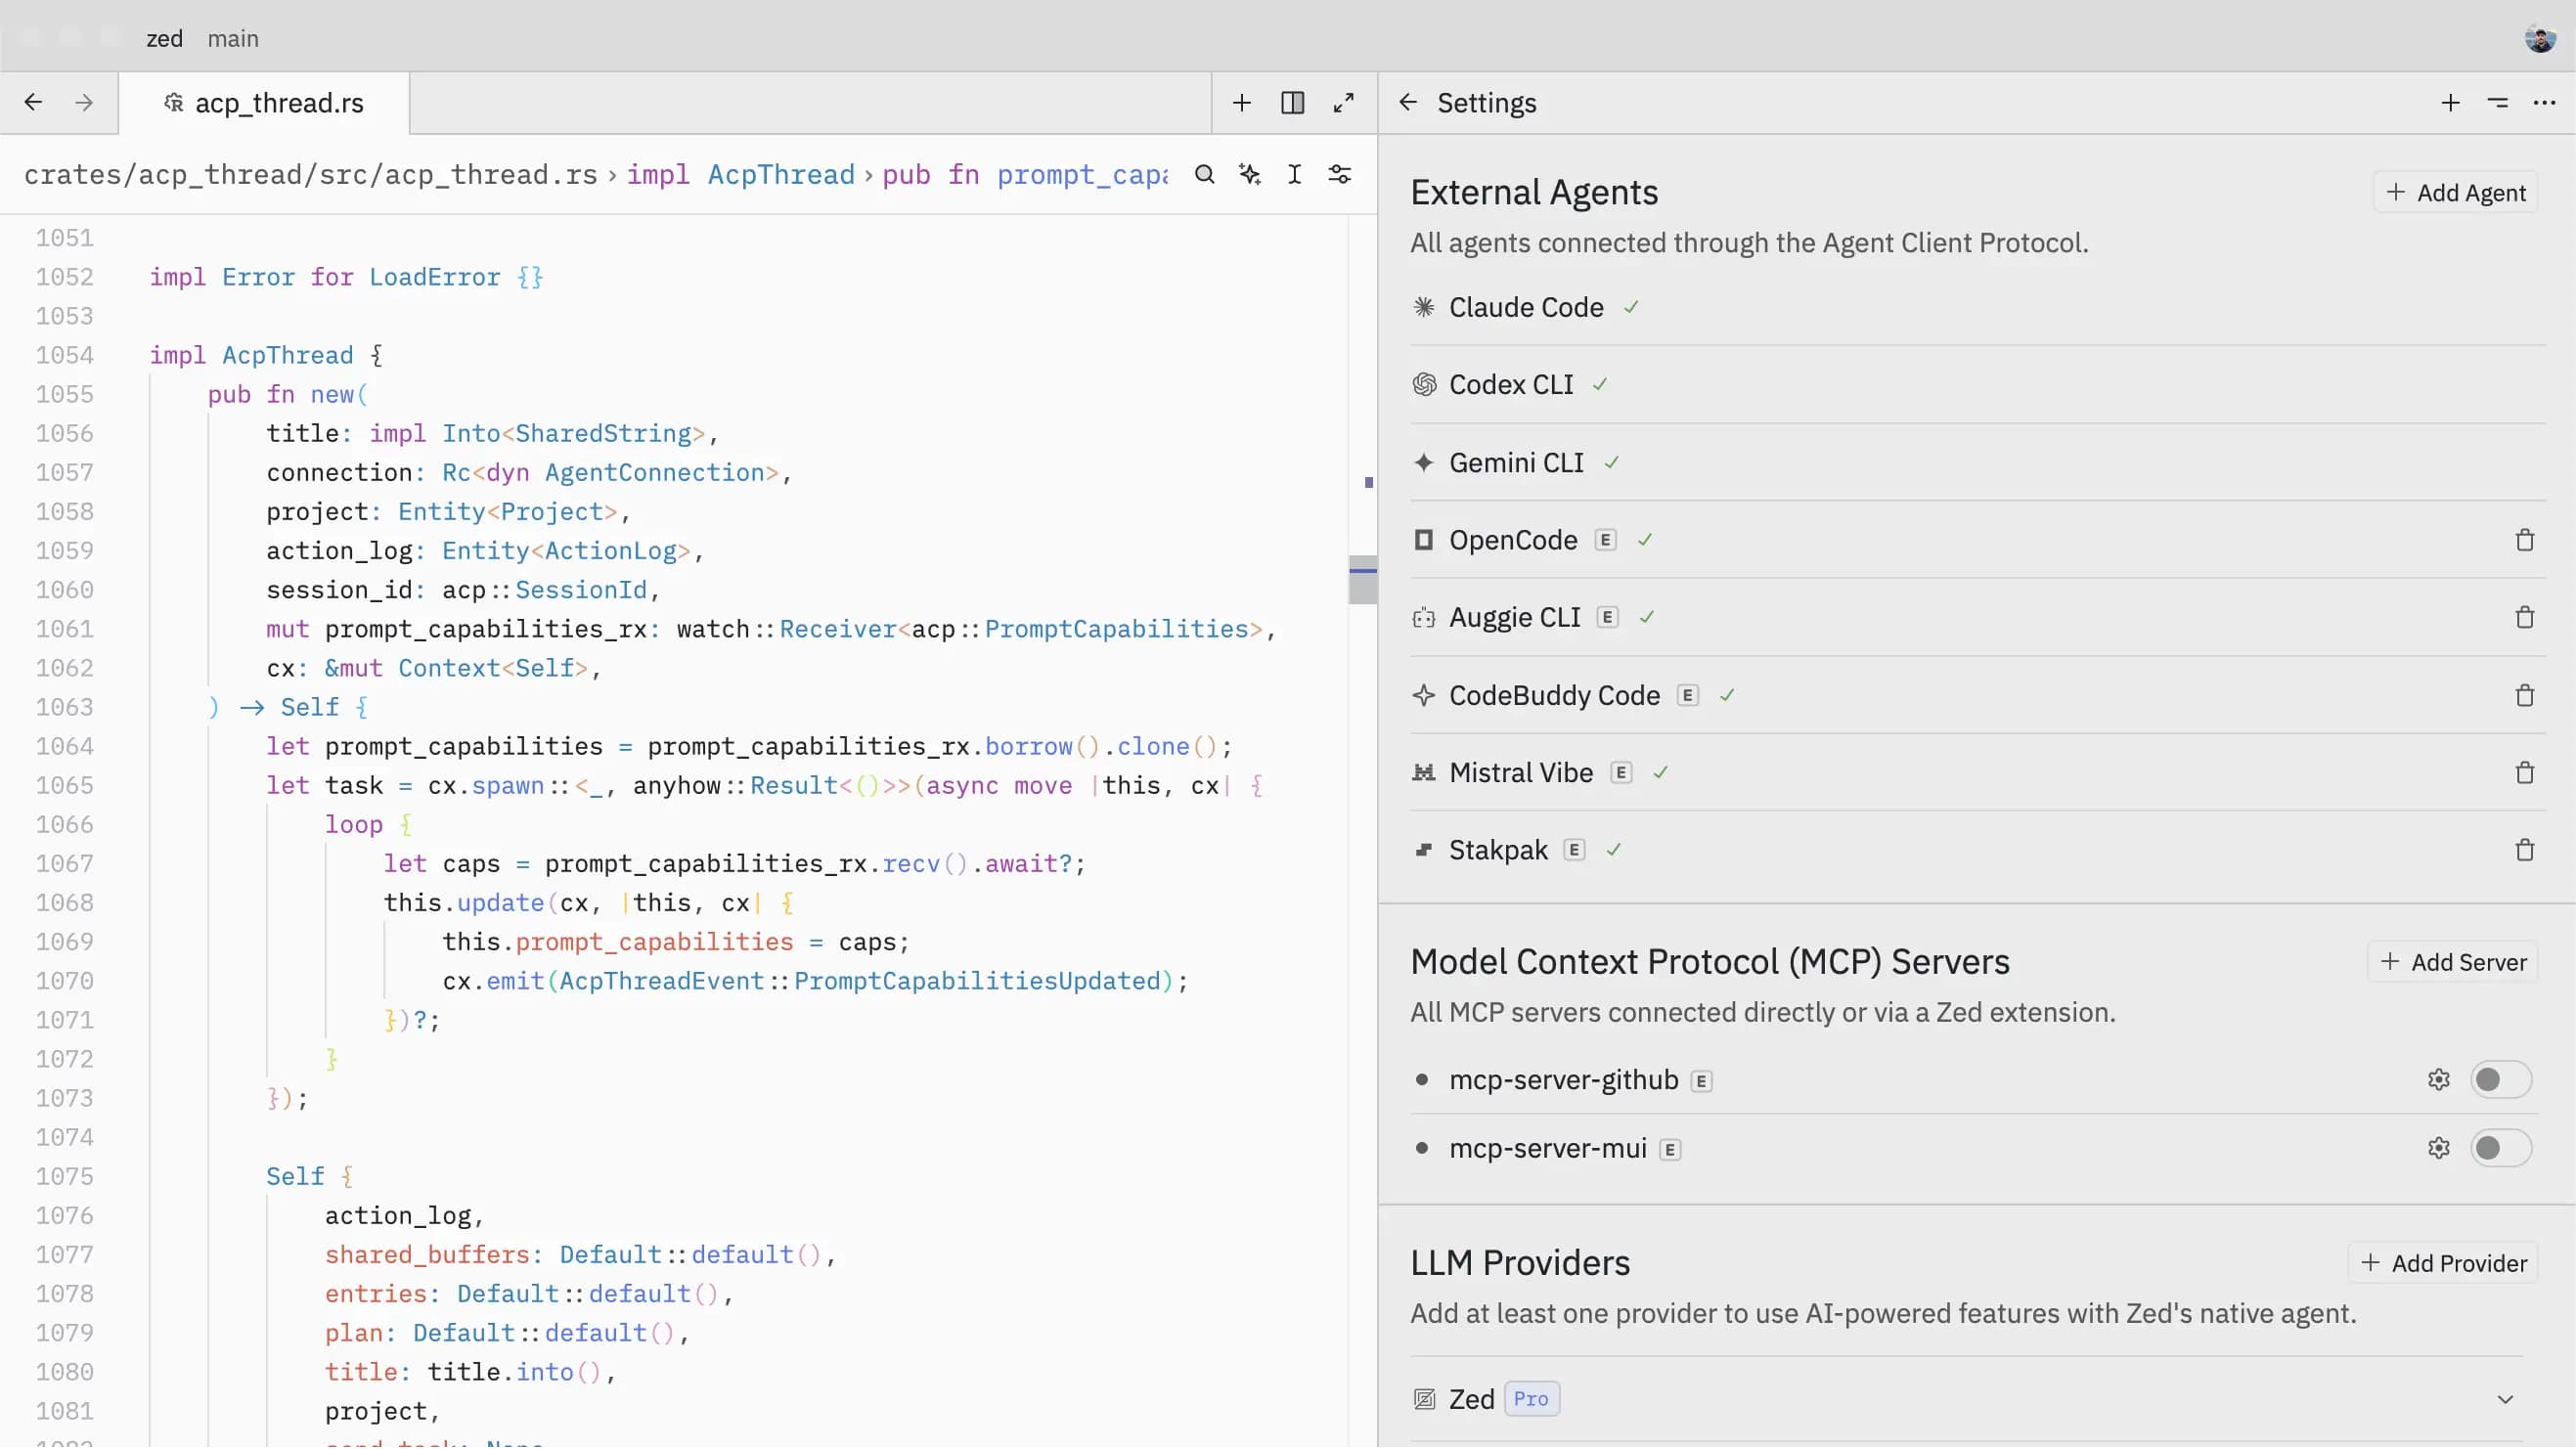Click the editor scrollbar thumb
Viewport: 2576px width, 1449px height.
pyautogui.click(x=1363, y=580)
